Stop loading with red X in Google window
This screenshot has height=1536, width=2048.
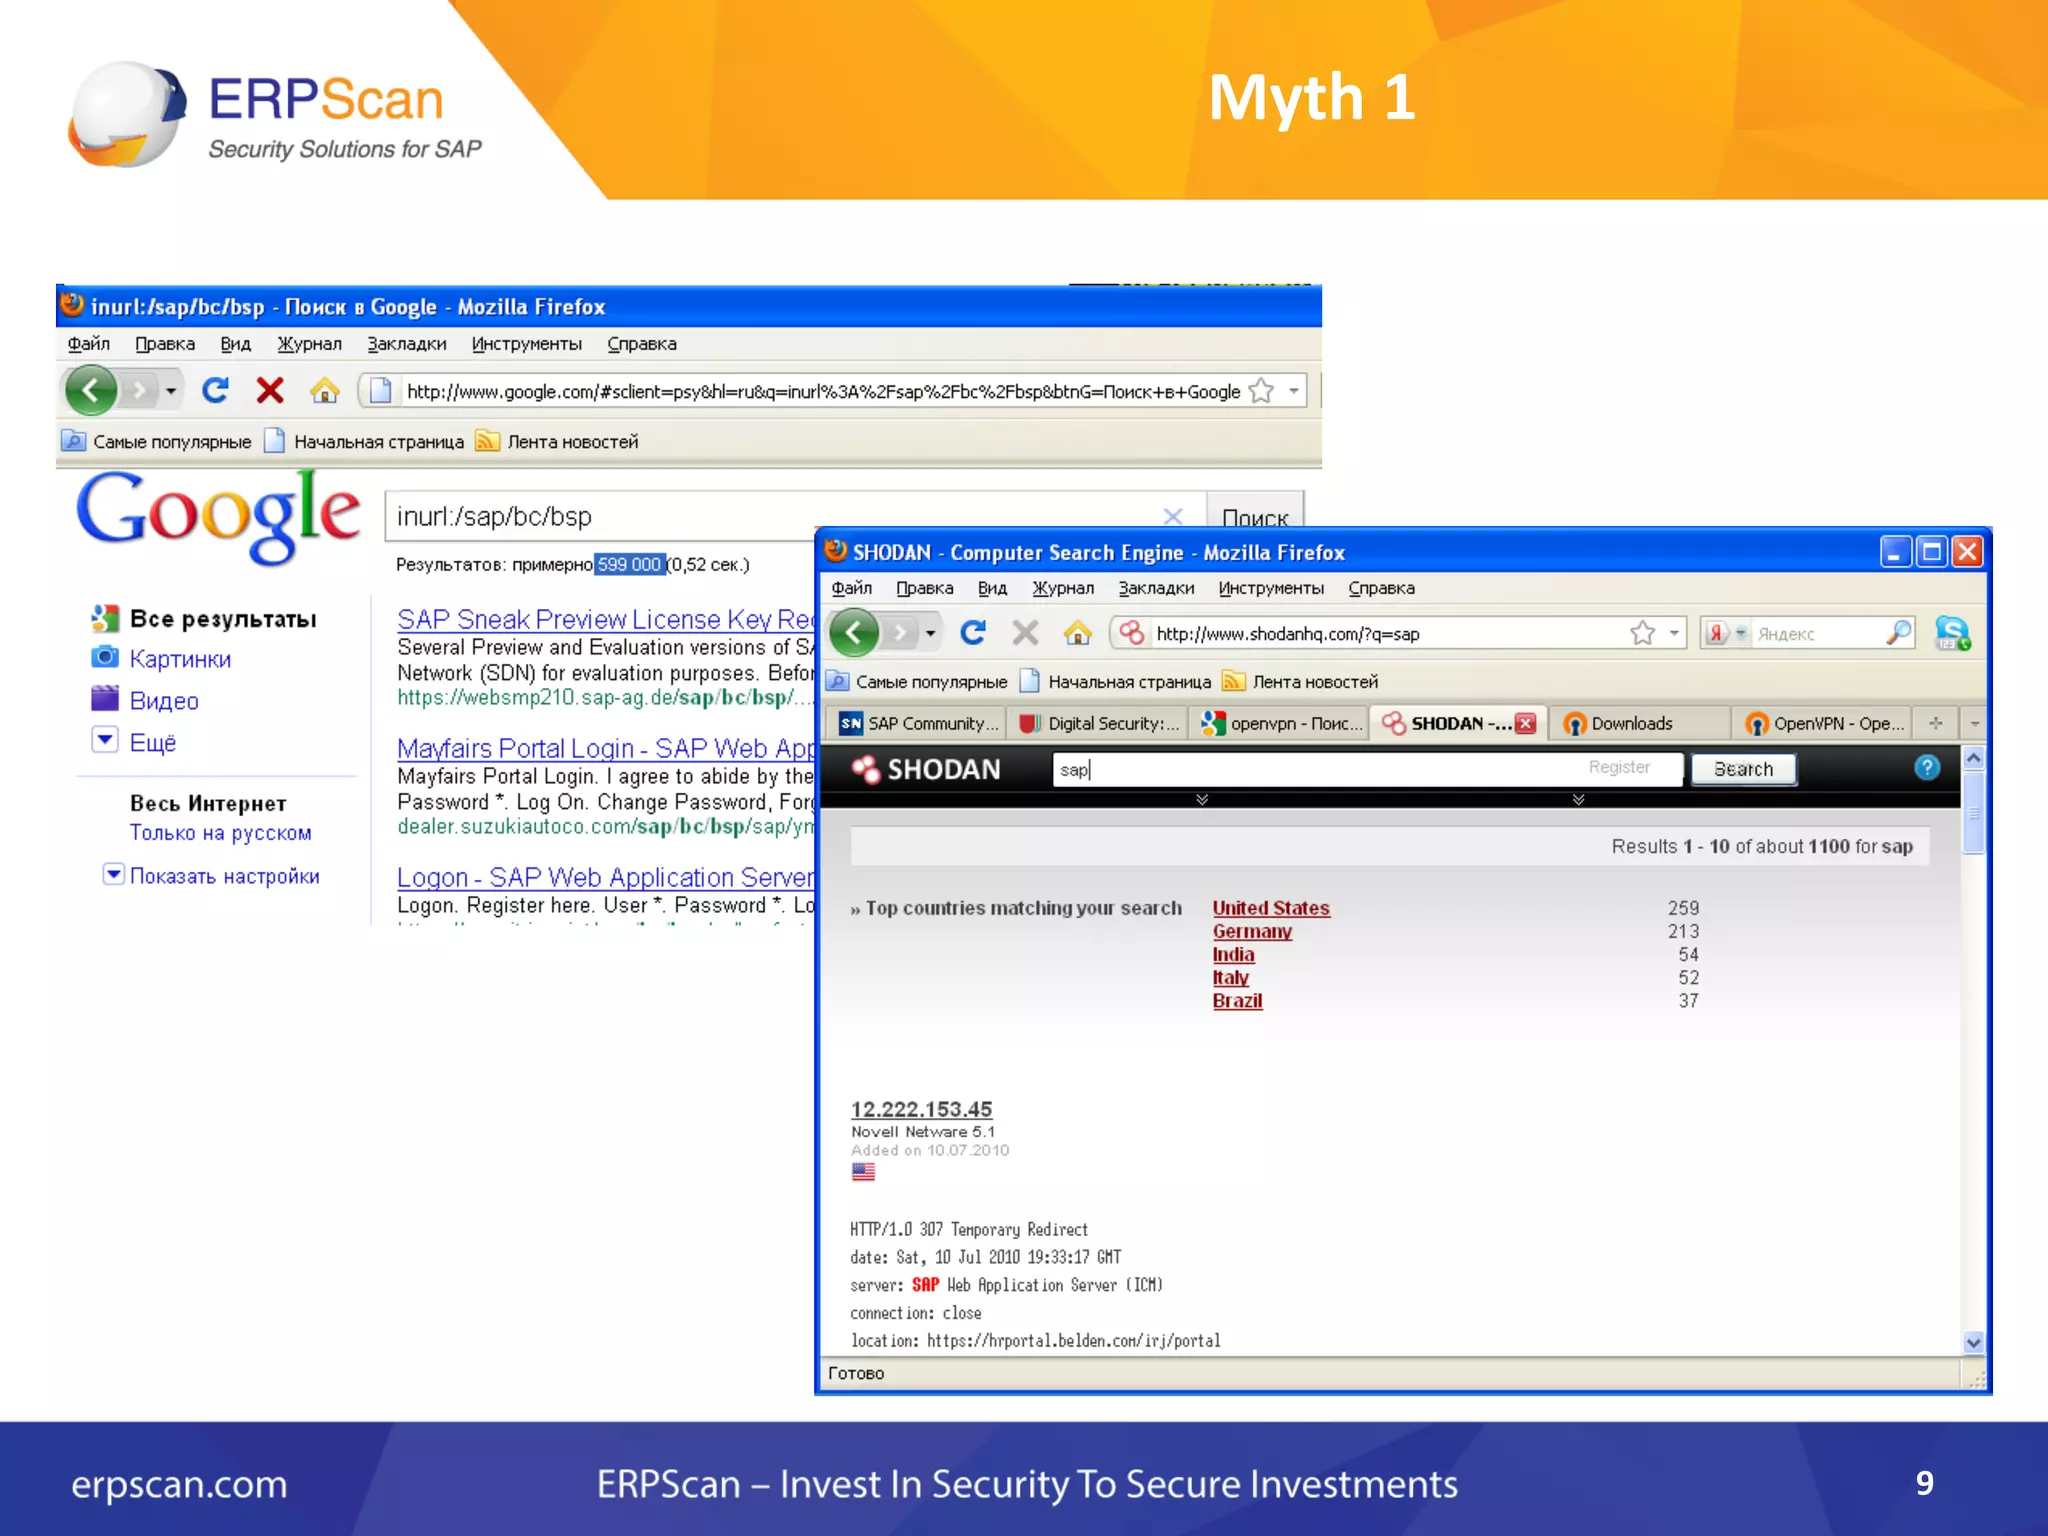(x=270, y=390)
